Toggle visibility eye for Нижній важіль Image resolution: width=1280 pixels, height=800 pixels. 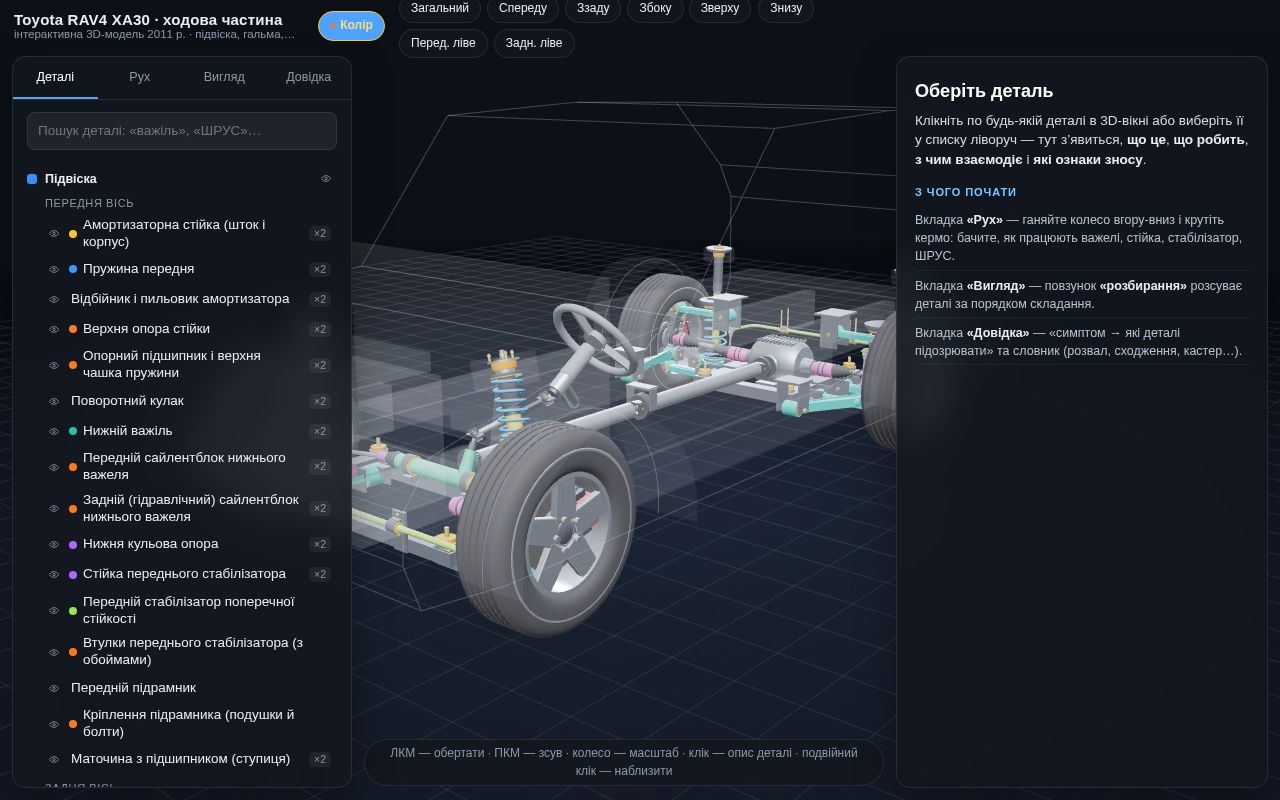(x=54, y=431)
